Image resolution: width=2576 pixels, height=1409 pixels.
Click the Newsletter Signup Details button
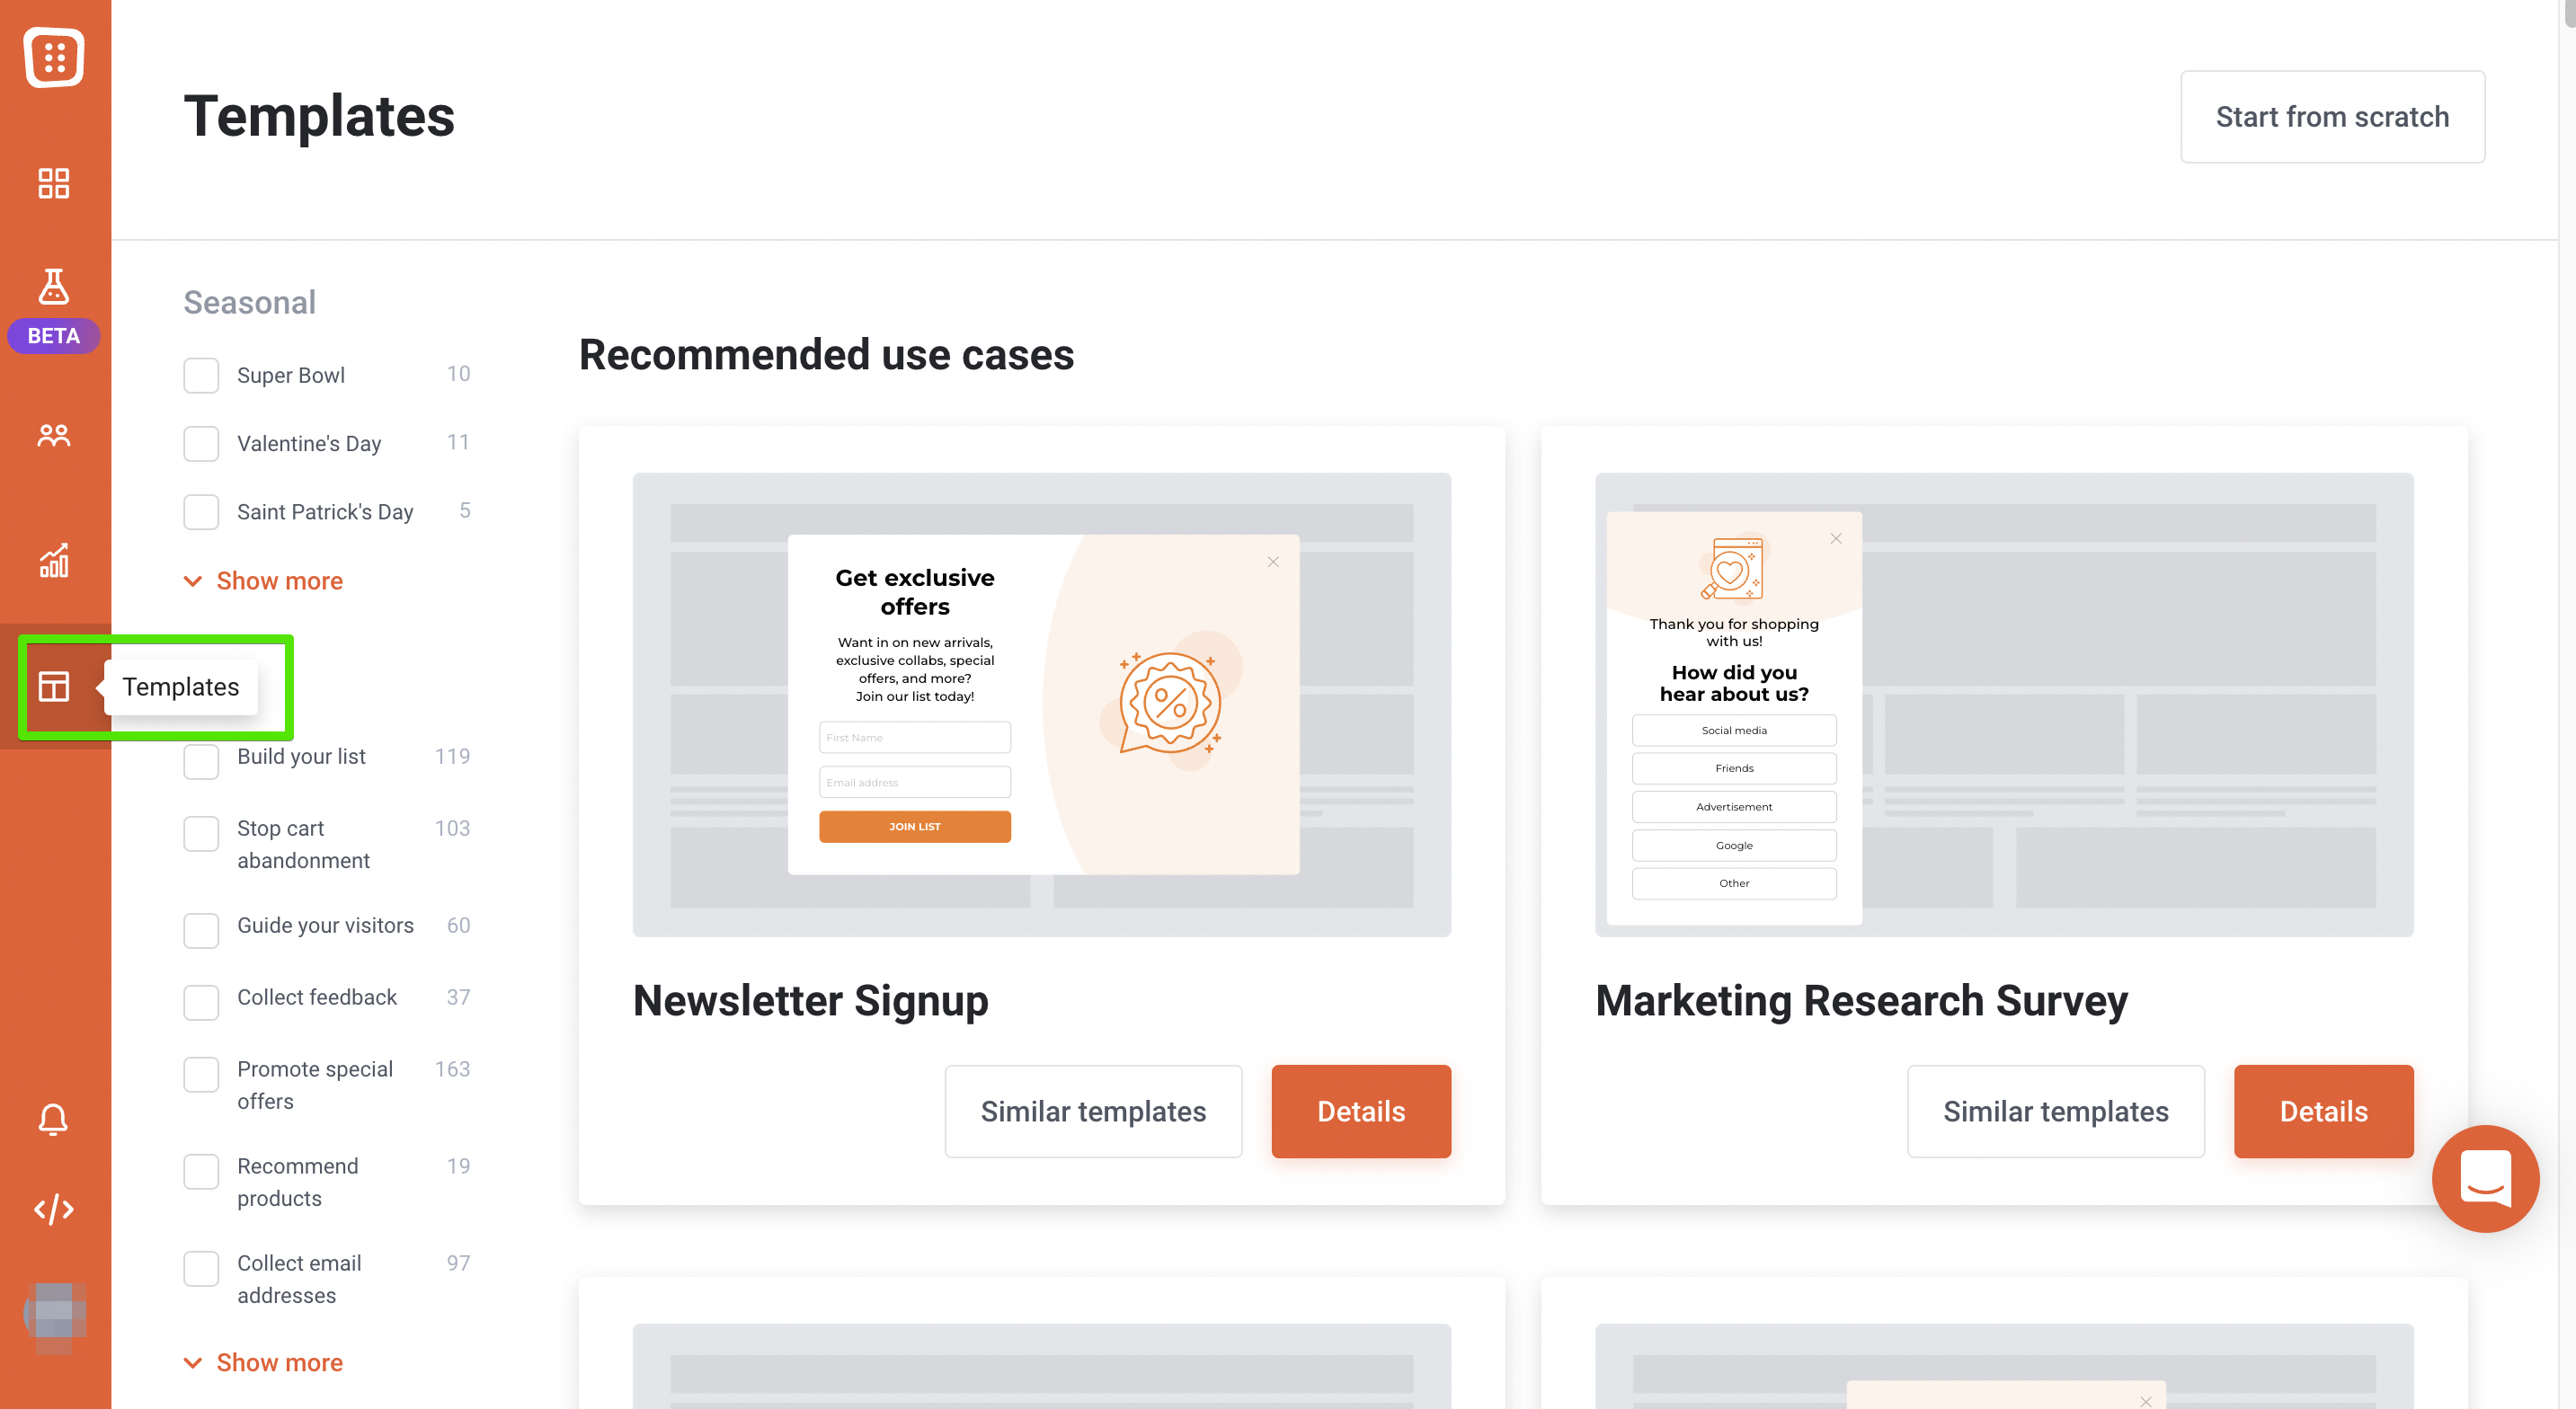(x=1360, y=1111)
